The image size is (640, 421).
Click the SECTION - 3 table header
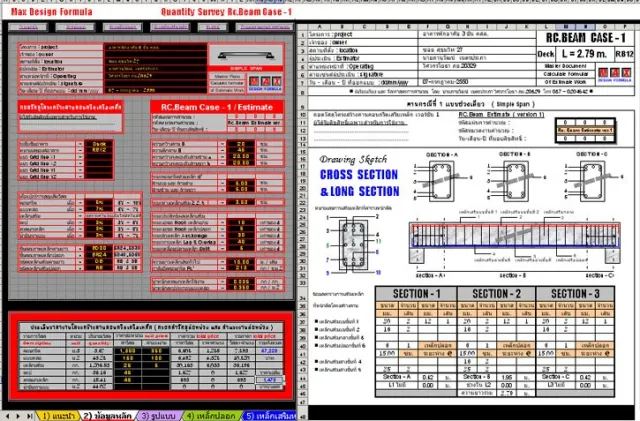click(575, 294)
